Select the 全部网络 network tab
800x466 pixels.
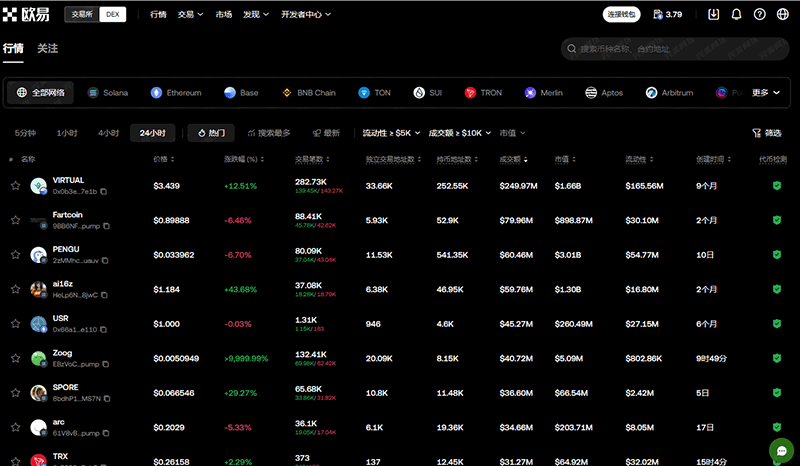[x=40, y=92]
